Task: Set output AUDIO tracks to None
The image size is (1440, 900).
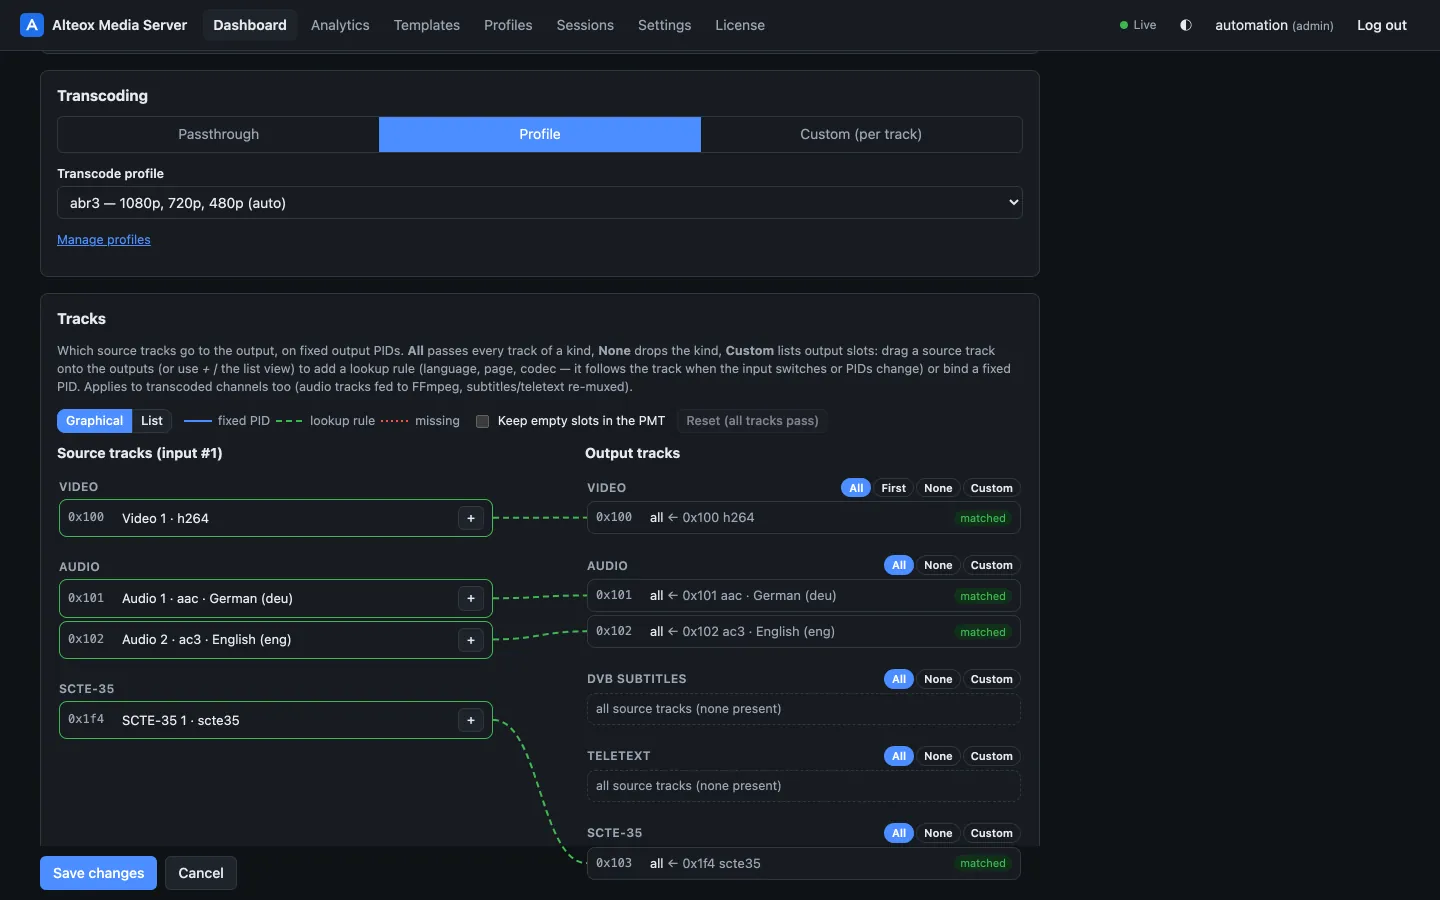Action: [938, 565]
